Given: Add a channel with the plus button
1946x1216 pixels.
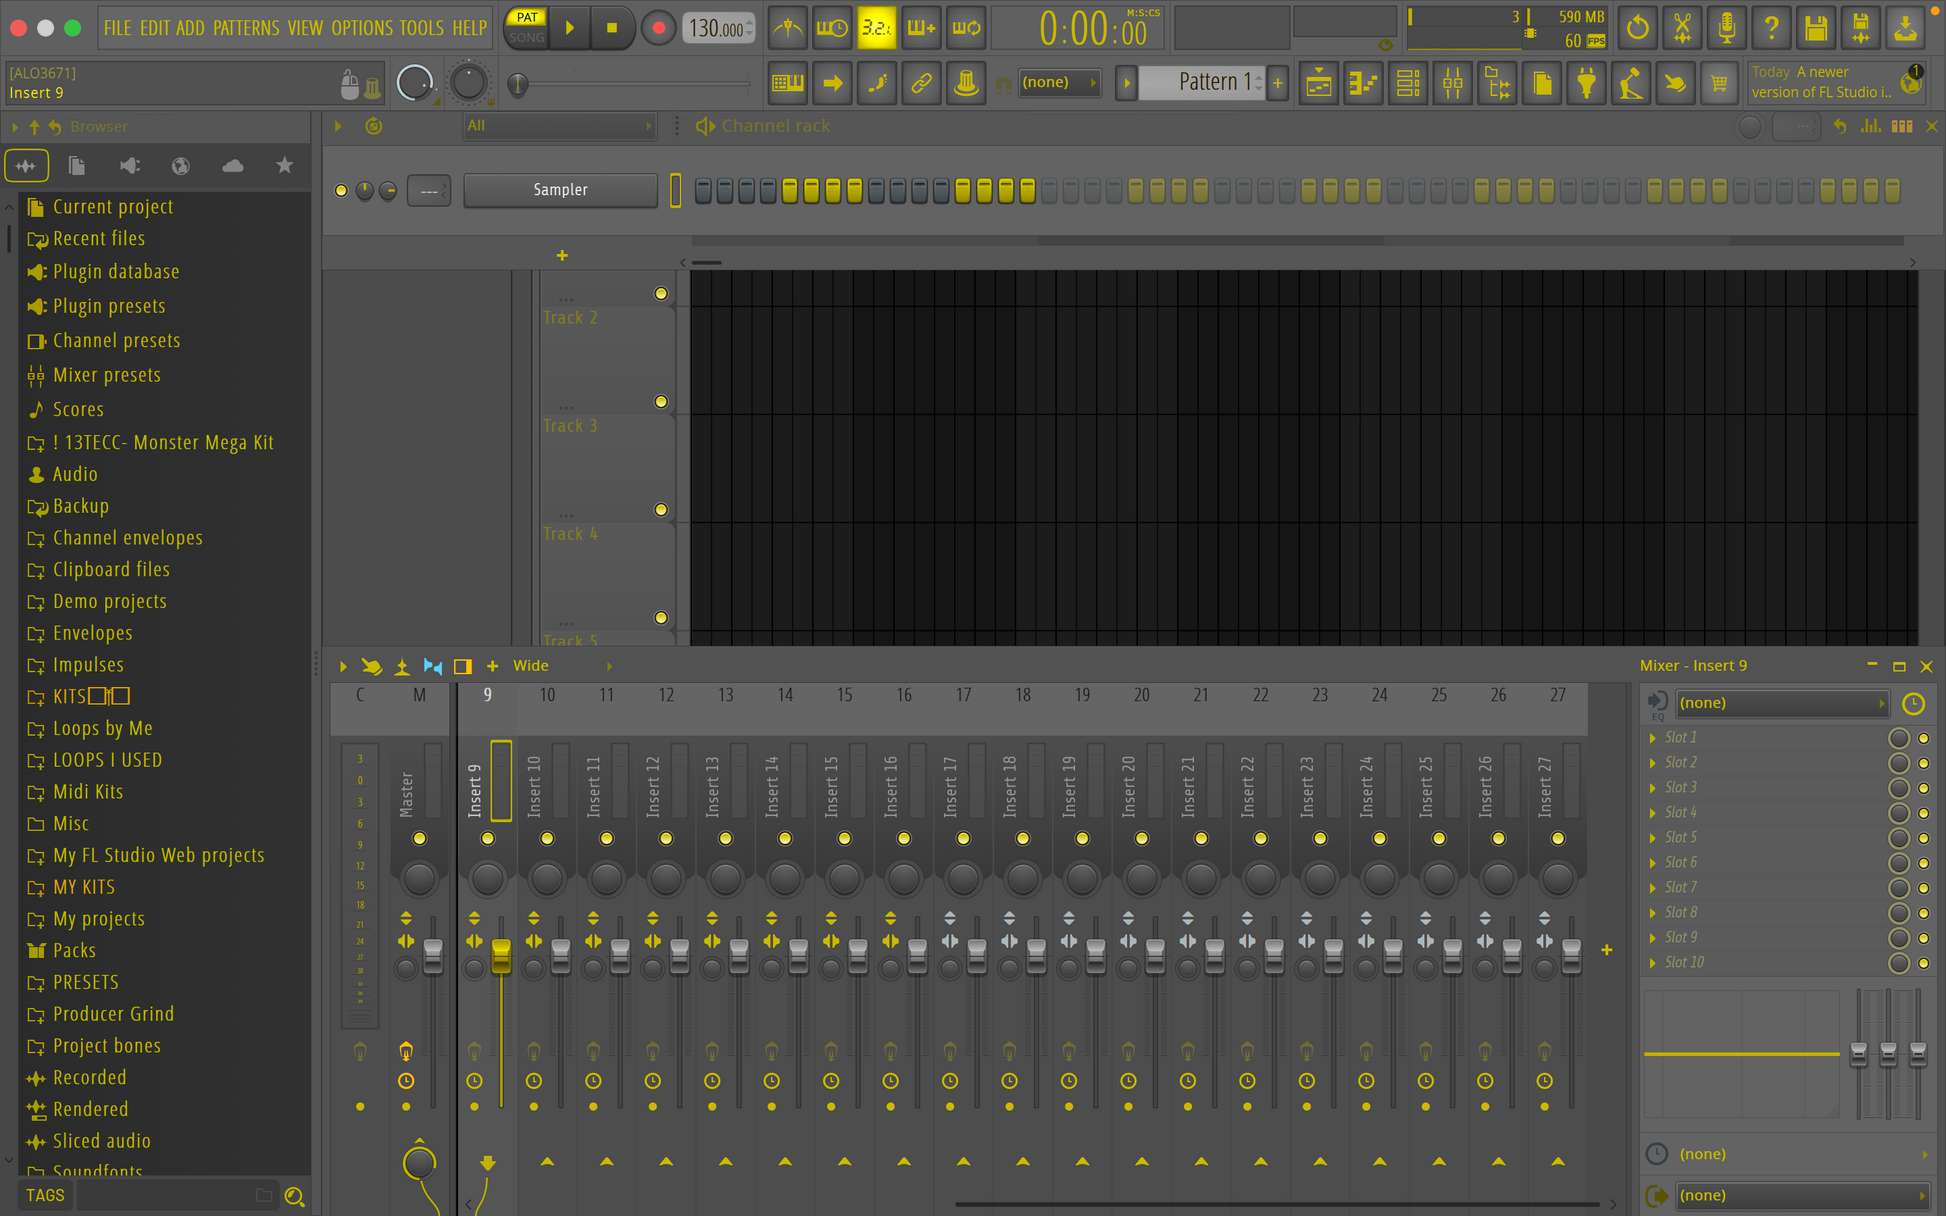Looking at the screenshot, I should click(x=562, y=256).
